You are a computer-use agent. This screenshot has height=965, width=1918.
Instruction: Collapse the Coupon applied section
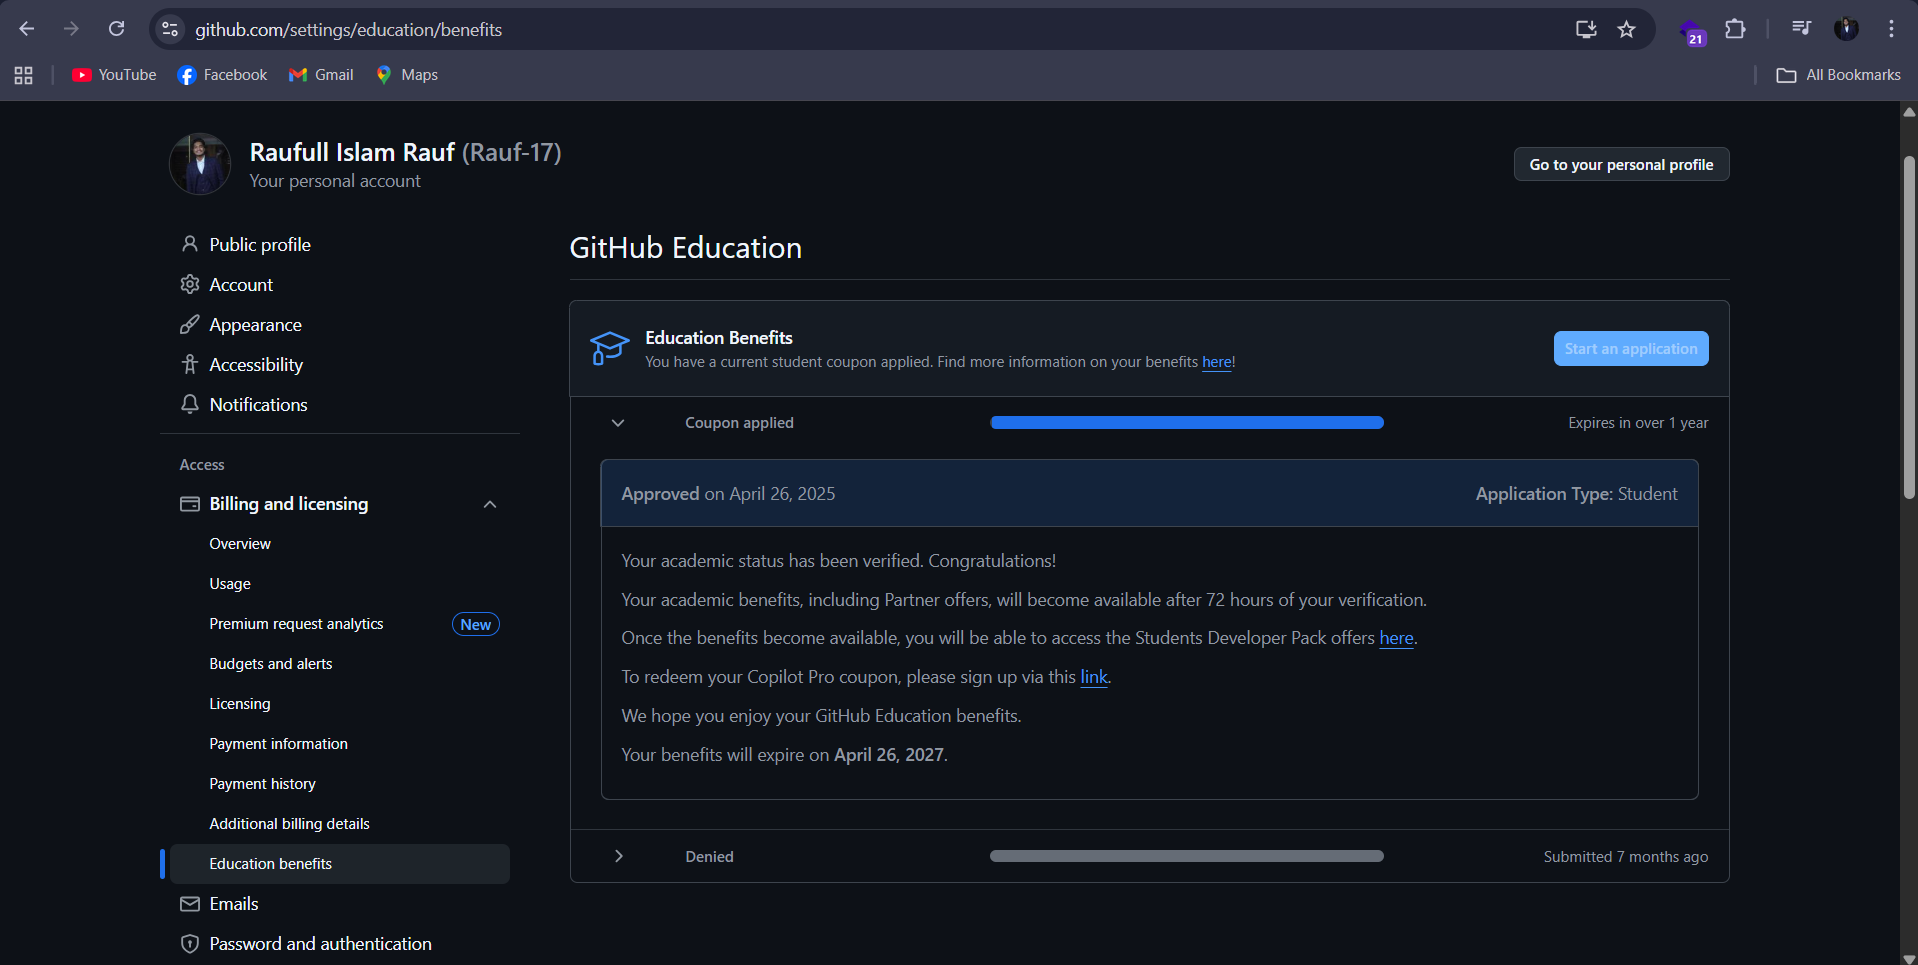[618, 422]
